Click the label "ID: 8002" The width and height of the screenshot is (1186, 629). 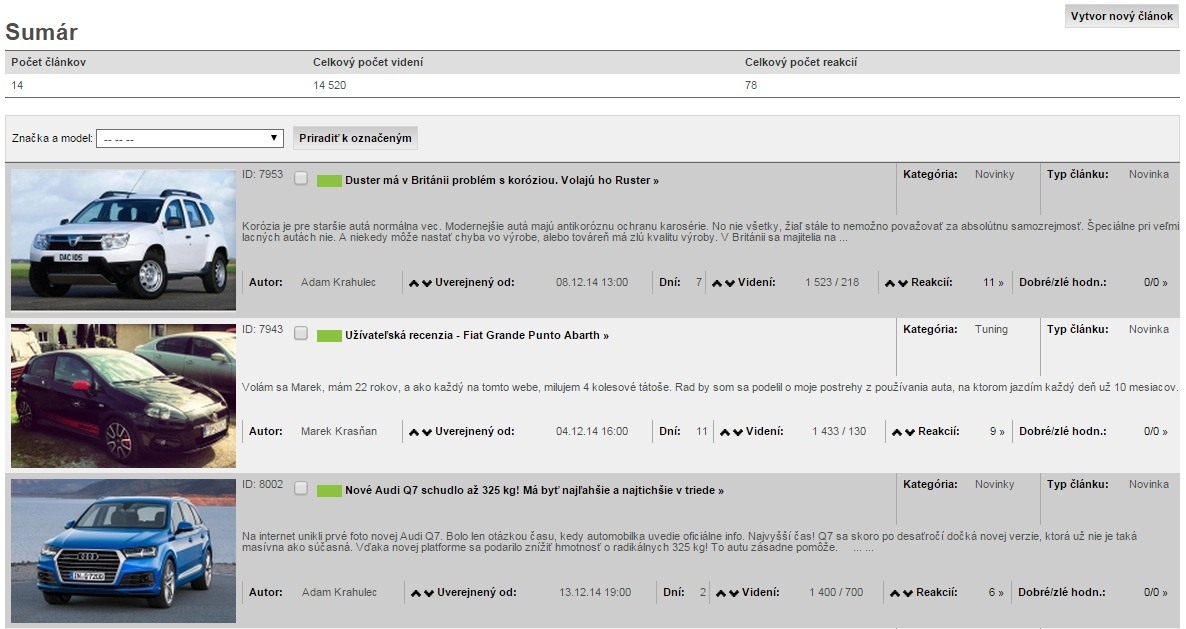pyautogui.click(x=262, y=485)
